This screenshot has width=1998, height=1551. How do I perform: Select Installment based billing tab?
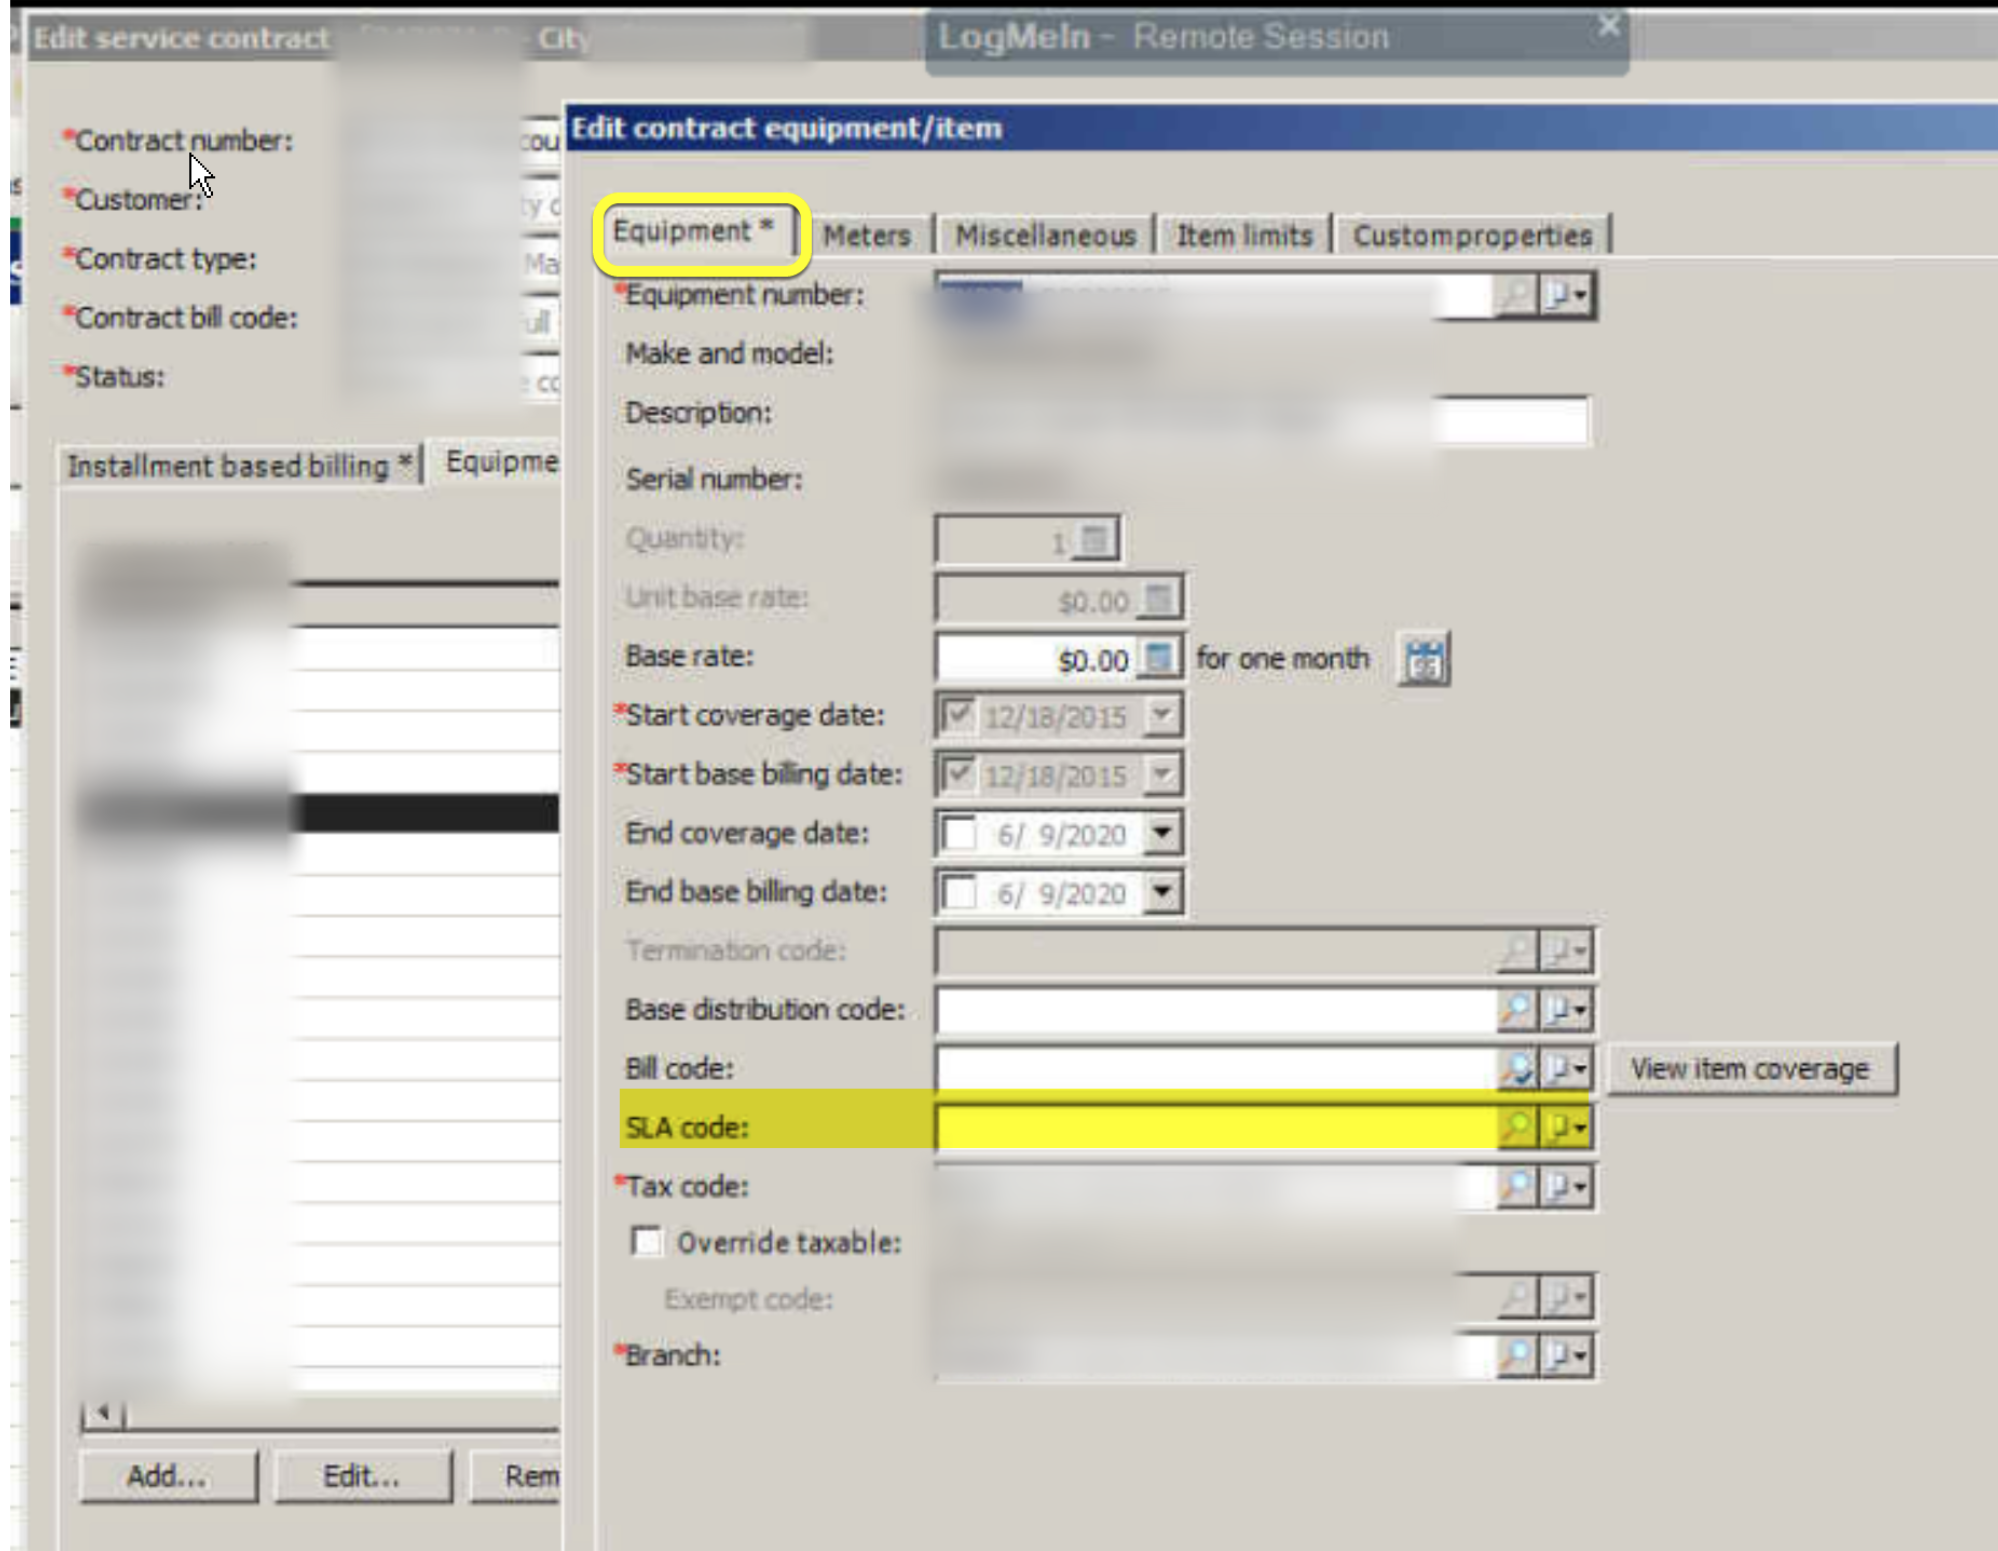(x=239, y=466)
